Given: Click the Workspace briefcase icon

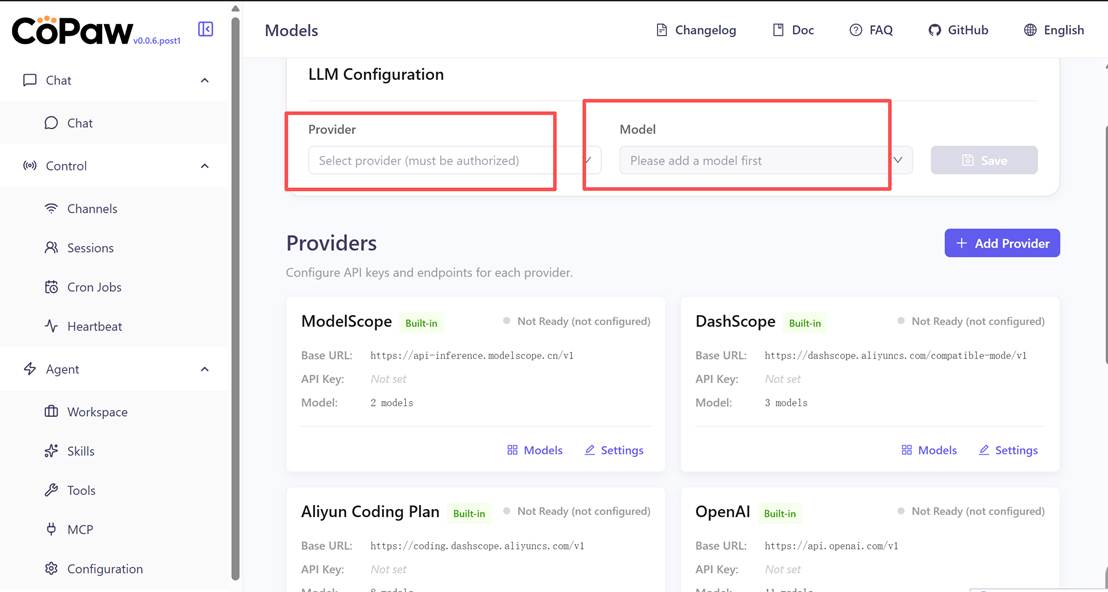Looking at the screenshot, I should pyautogui.click(x=51, y=412).
